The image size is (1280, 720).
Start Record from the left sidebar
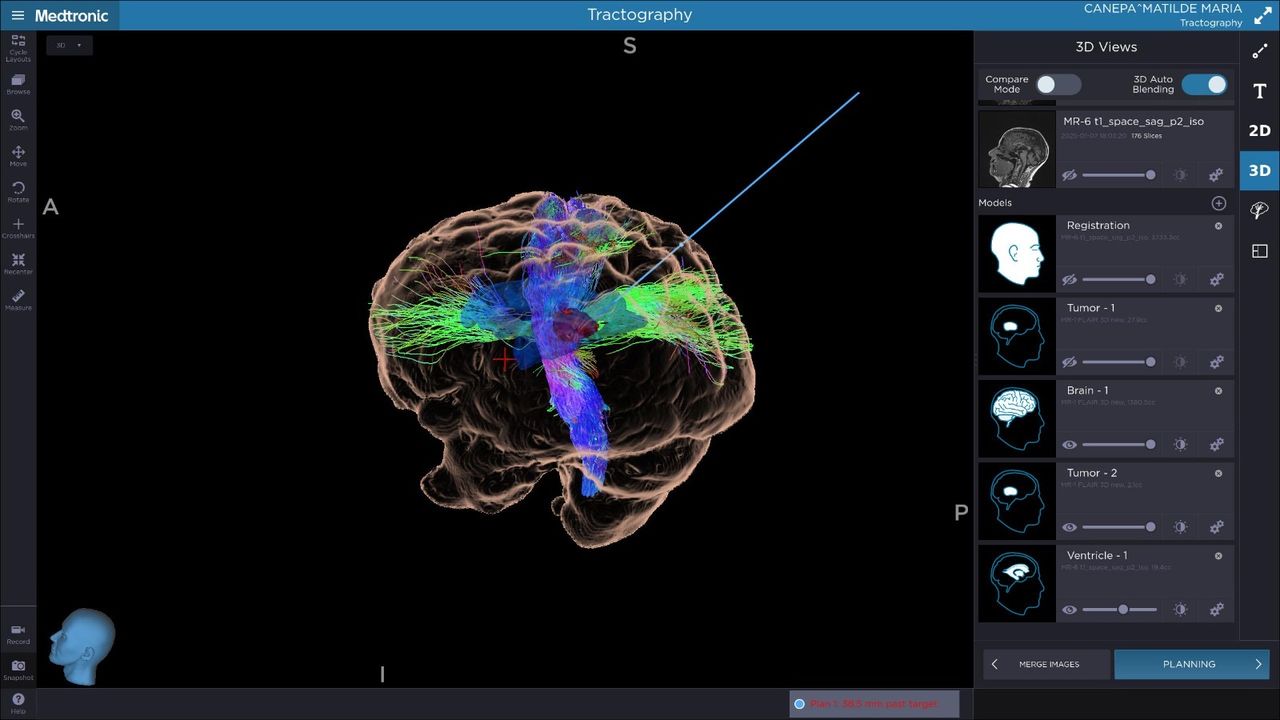(18, 632)
